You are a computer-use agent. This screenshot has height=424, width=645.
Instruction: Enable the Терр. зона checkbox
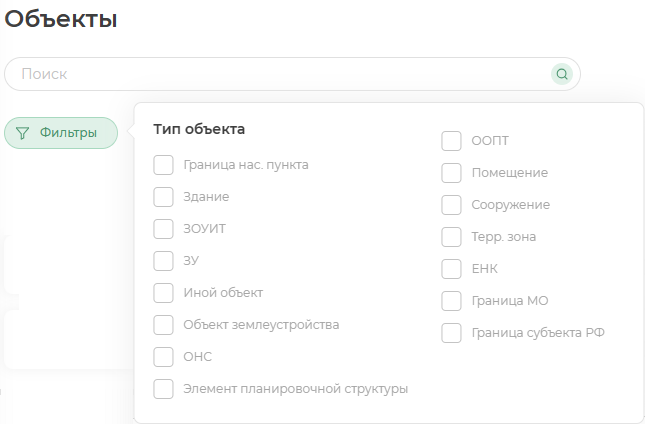pyautogui.click(x=451, y=237)
